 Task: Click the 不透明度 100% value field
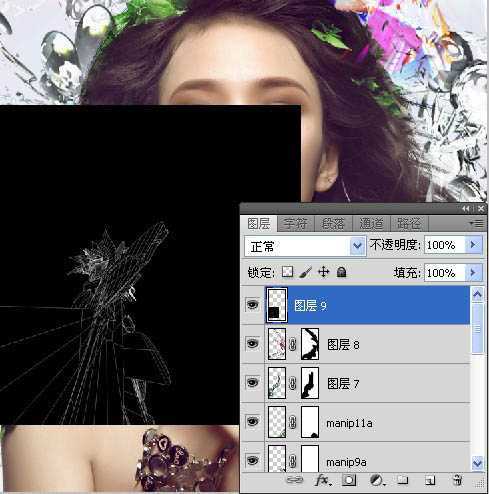coord(445,245)
